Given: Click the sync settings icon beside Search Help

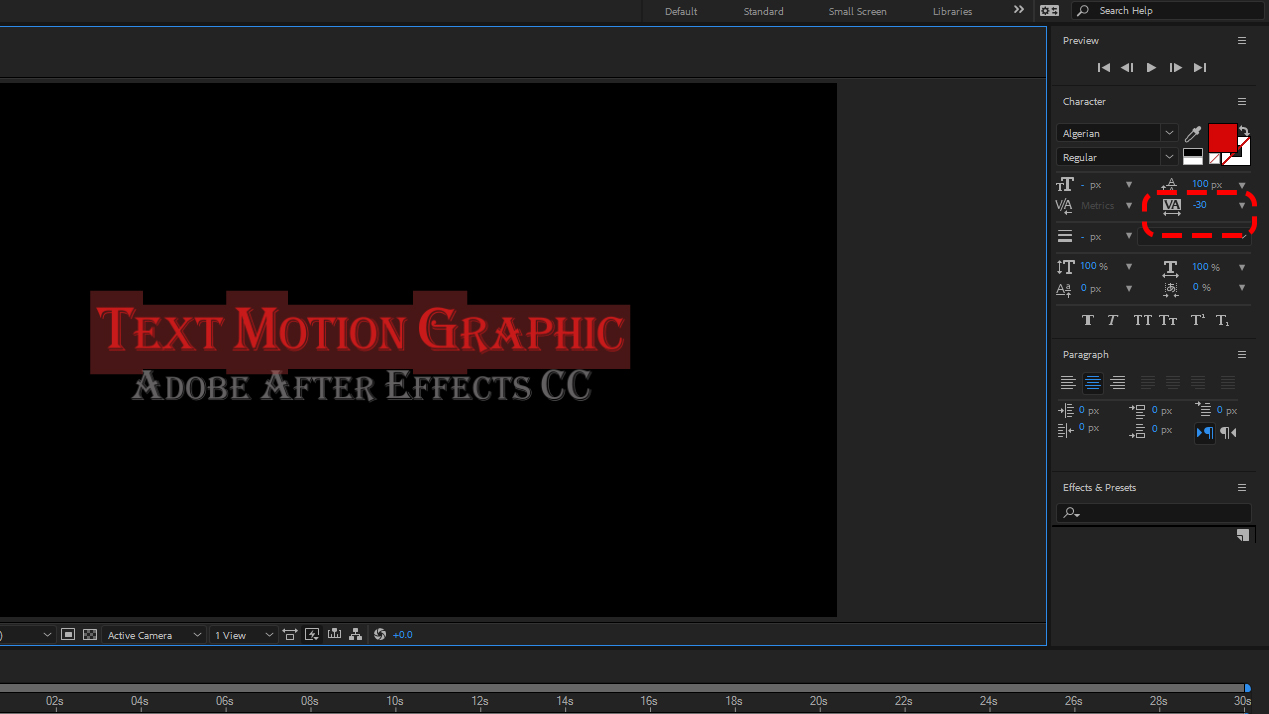Looking at the screenshot, I should (1048, 11).
